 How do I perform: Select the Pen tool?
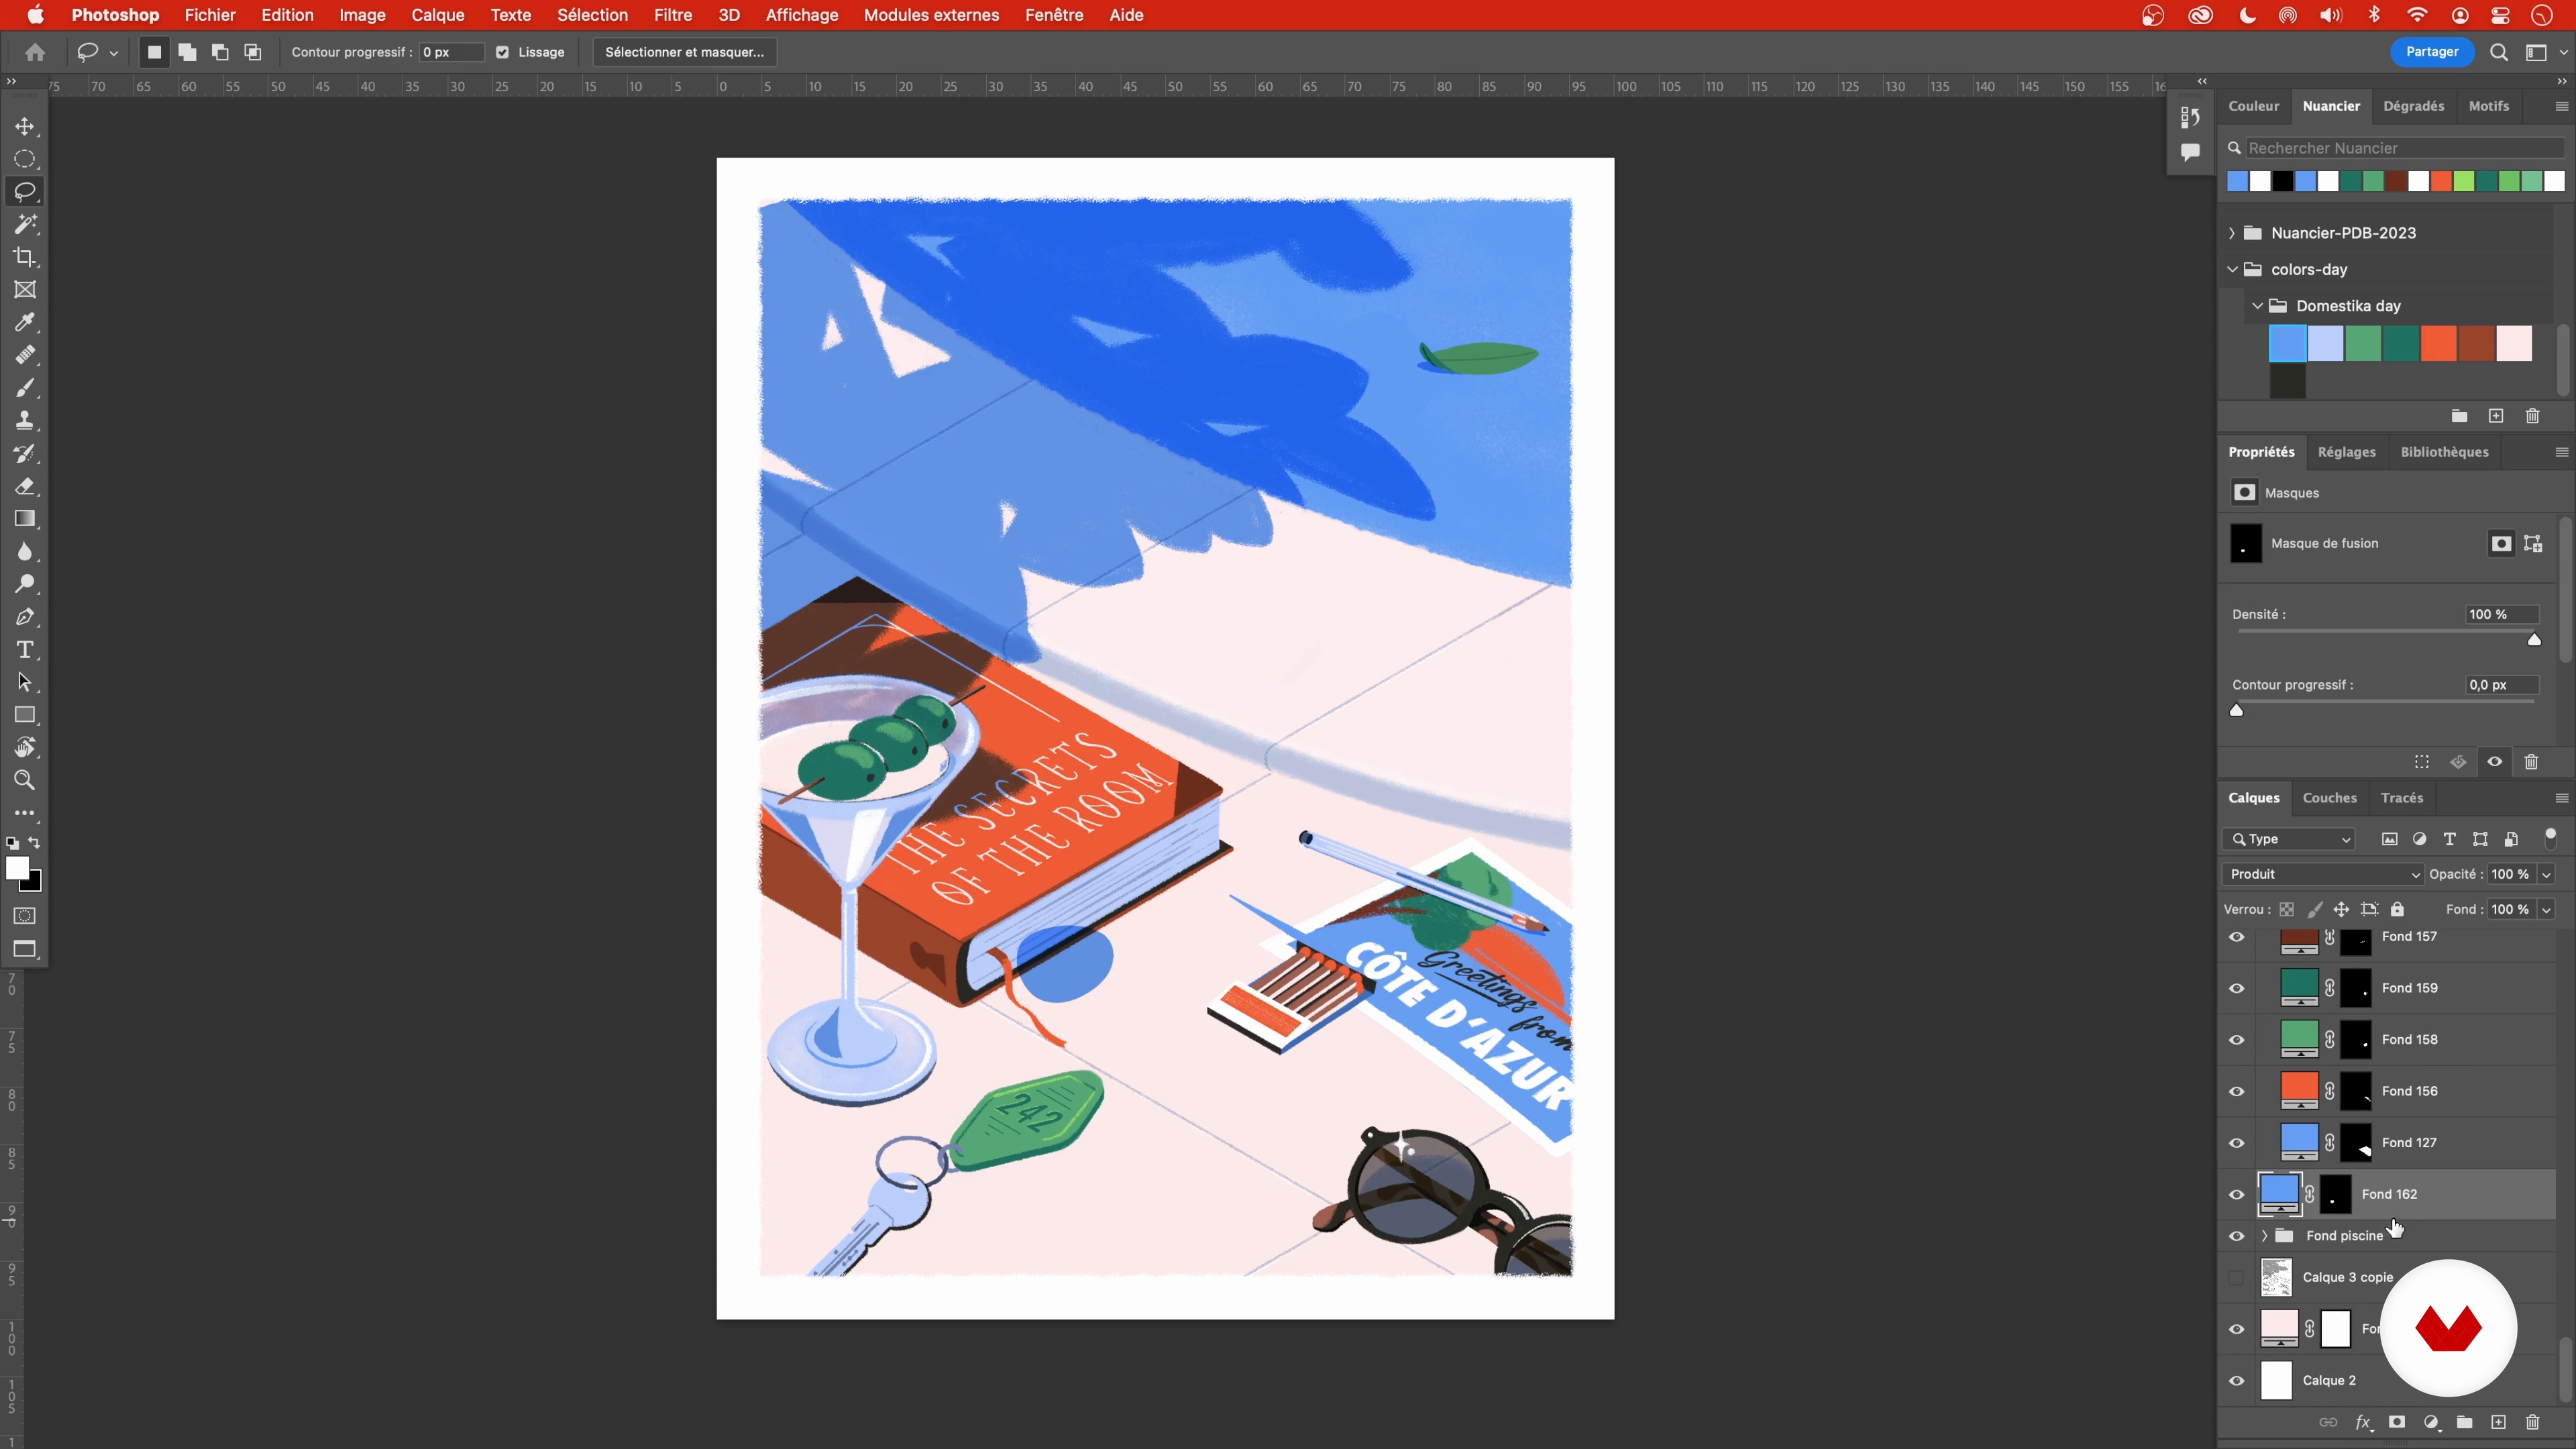(25, 617)
